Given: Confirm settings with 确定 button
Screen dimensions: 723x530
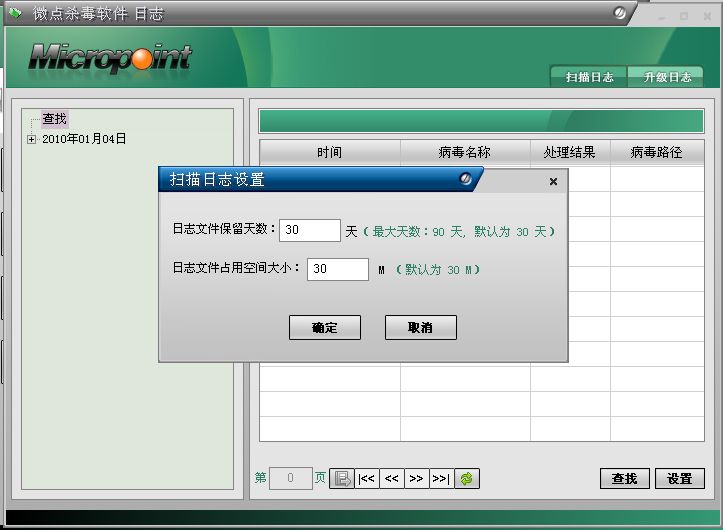Looking at the screenshot, I should pos(325,328).
